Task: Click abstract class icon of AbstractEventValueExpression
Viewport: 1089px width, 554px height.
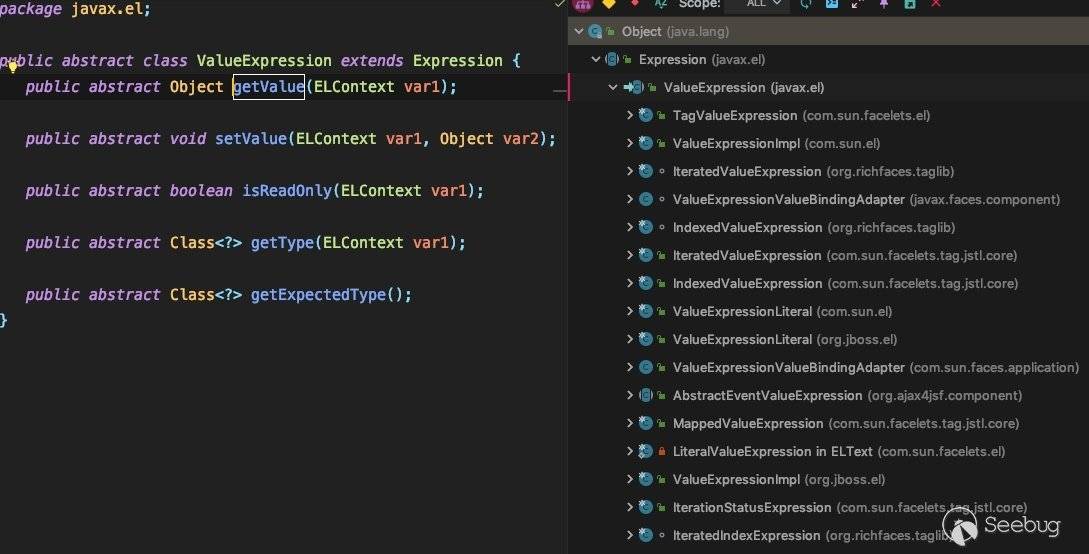Action: pyautogui.click(x=645, y=395)
